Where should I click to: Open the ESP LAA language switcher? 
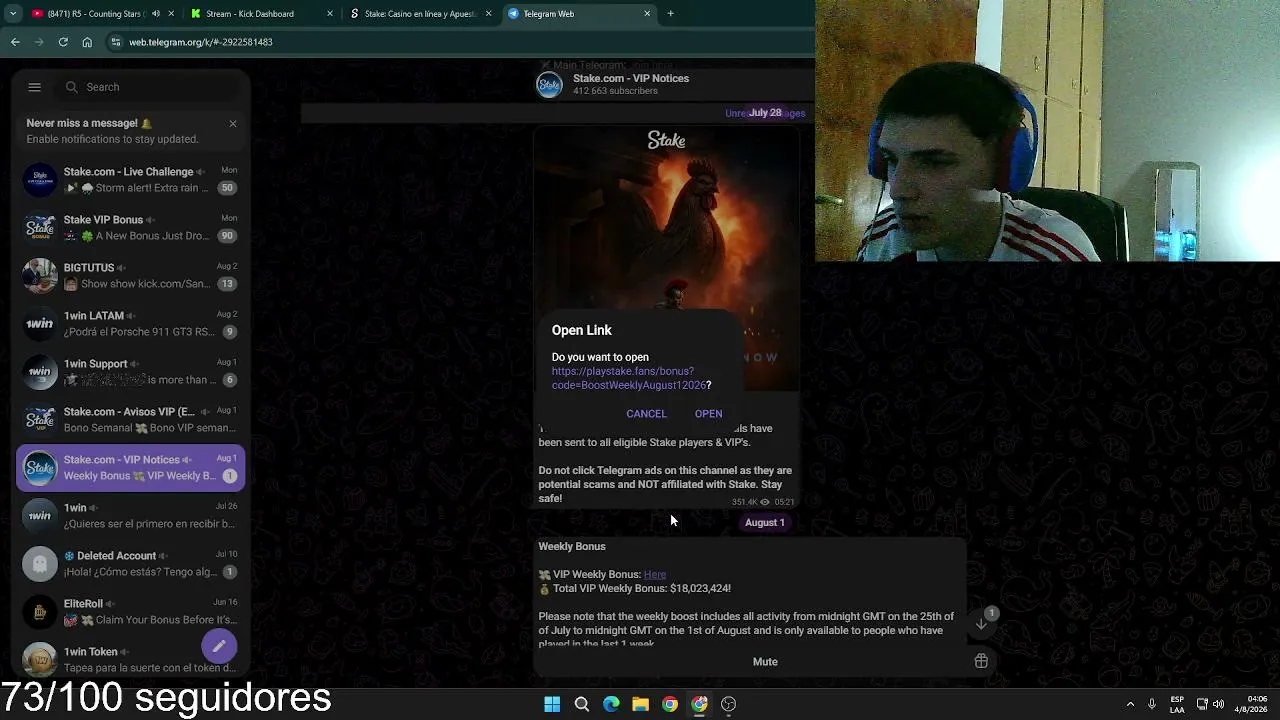(x=1177, y=704)
